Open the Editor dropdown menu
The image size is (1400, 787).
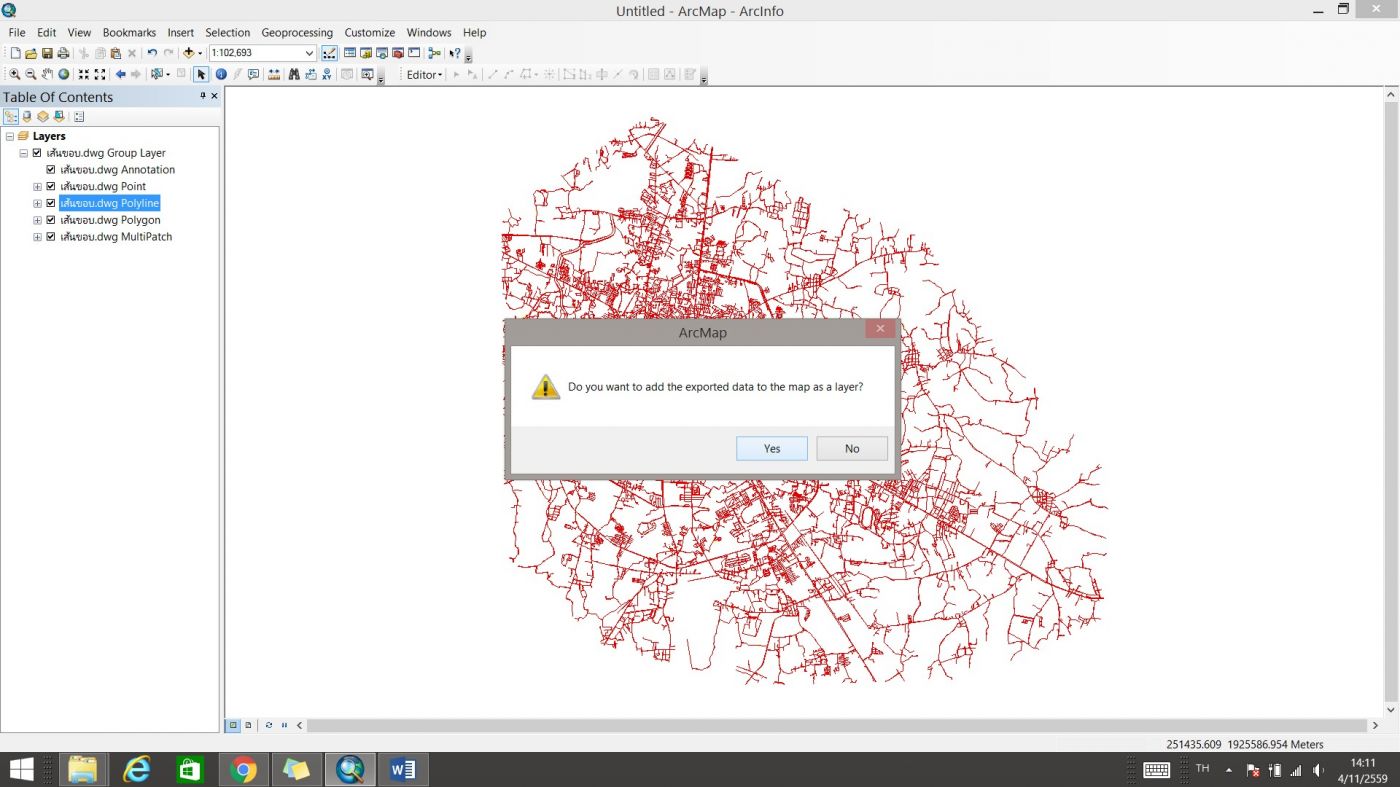click(x=424, y=75)
